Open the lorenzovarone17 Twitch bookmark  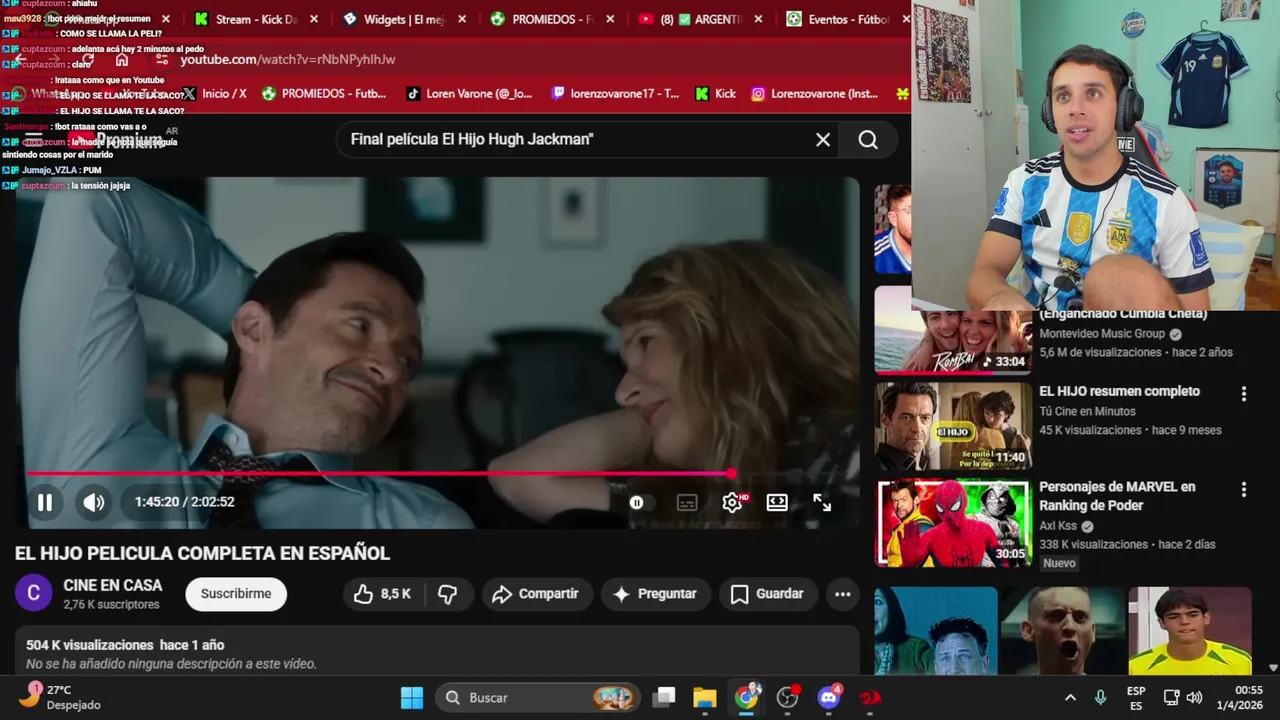(614, 94)
